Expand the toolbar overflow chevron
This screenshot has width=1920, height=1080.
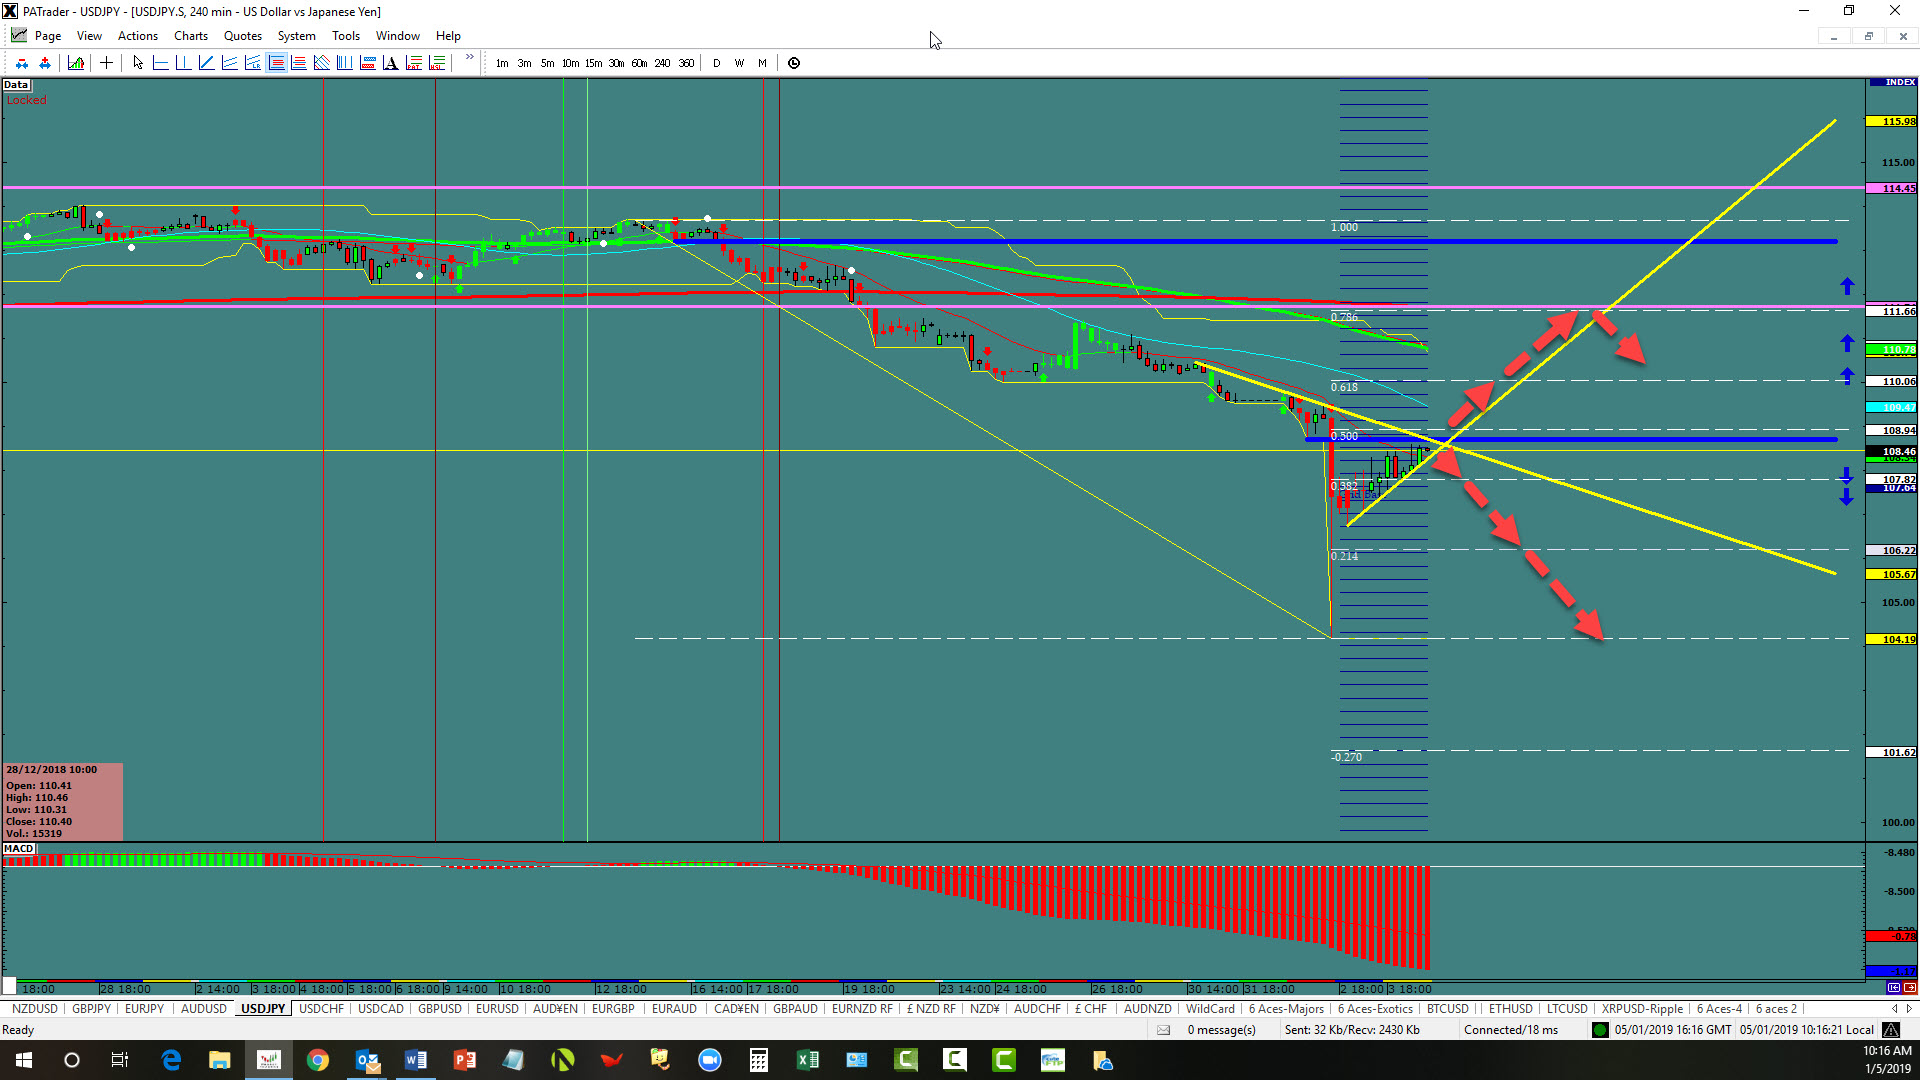(x=469, y=58)
